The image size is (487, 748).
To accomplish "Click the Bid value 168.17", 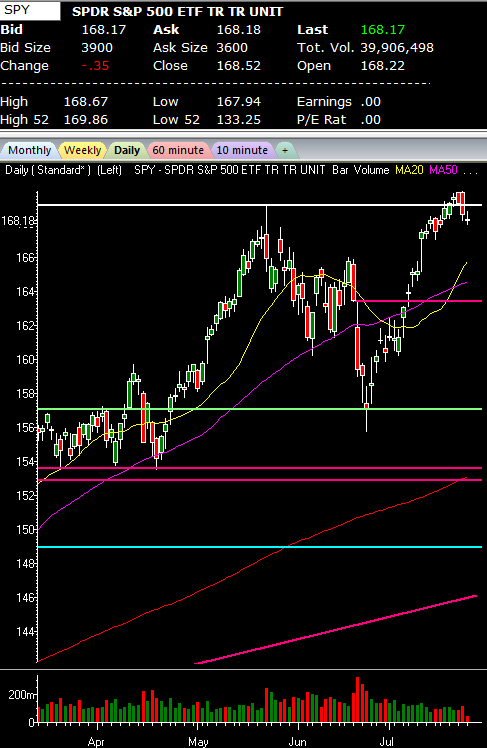I will tap(104, 30).
